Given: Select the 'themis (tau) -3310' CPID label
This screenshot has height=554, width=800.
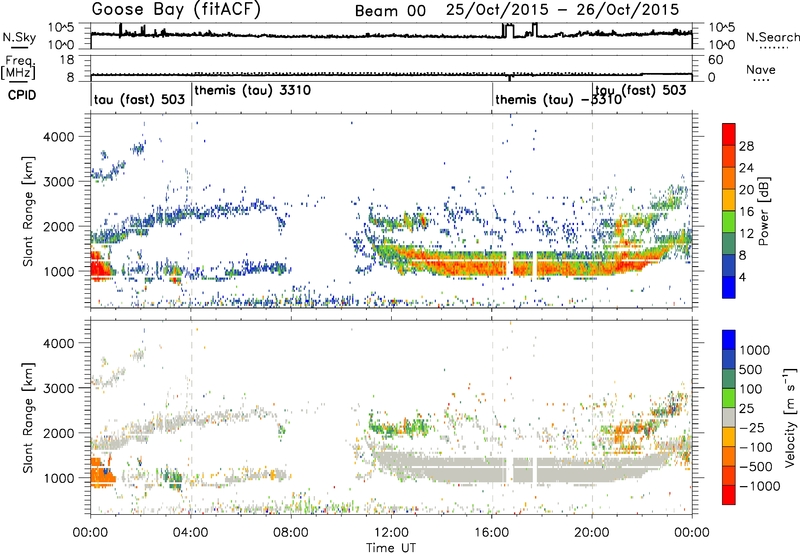Looking at the screenshot, I should 558,99.
